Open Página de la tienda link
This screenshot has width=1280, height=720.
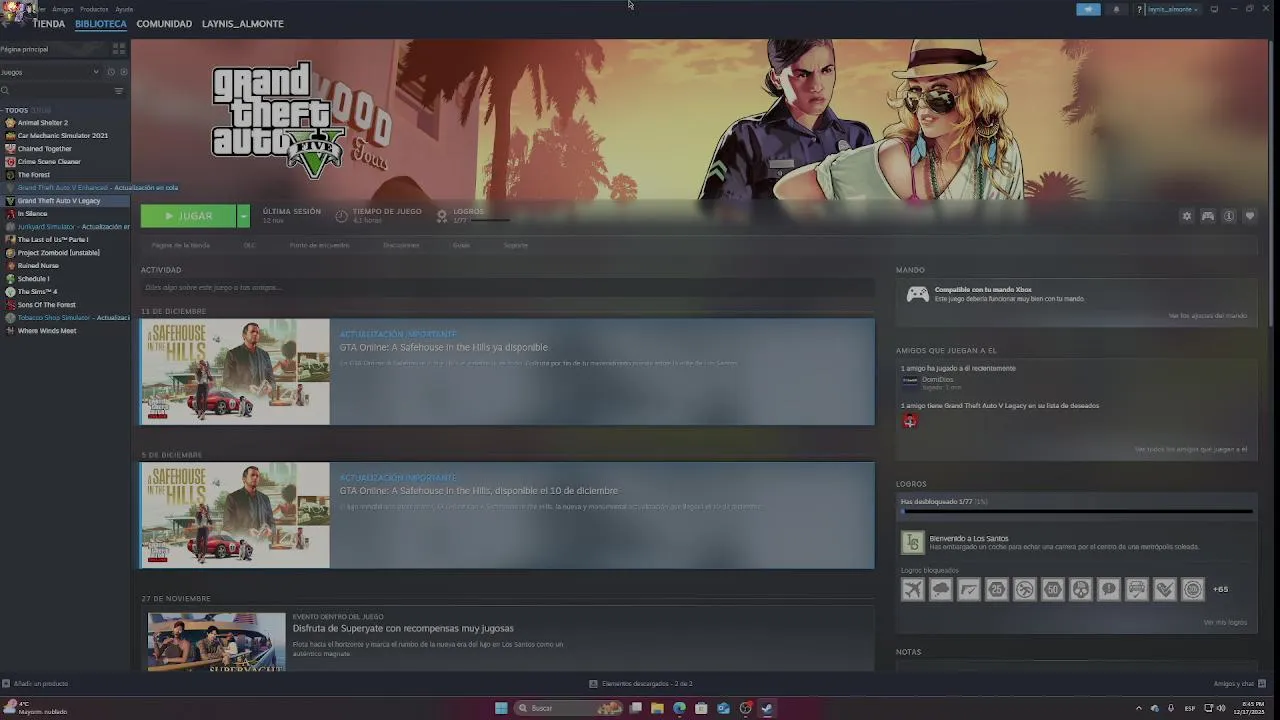[x=180, y=245]
